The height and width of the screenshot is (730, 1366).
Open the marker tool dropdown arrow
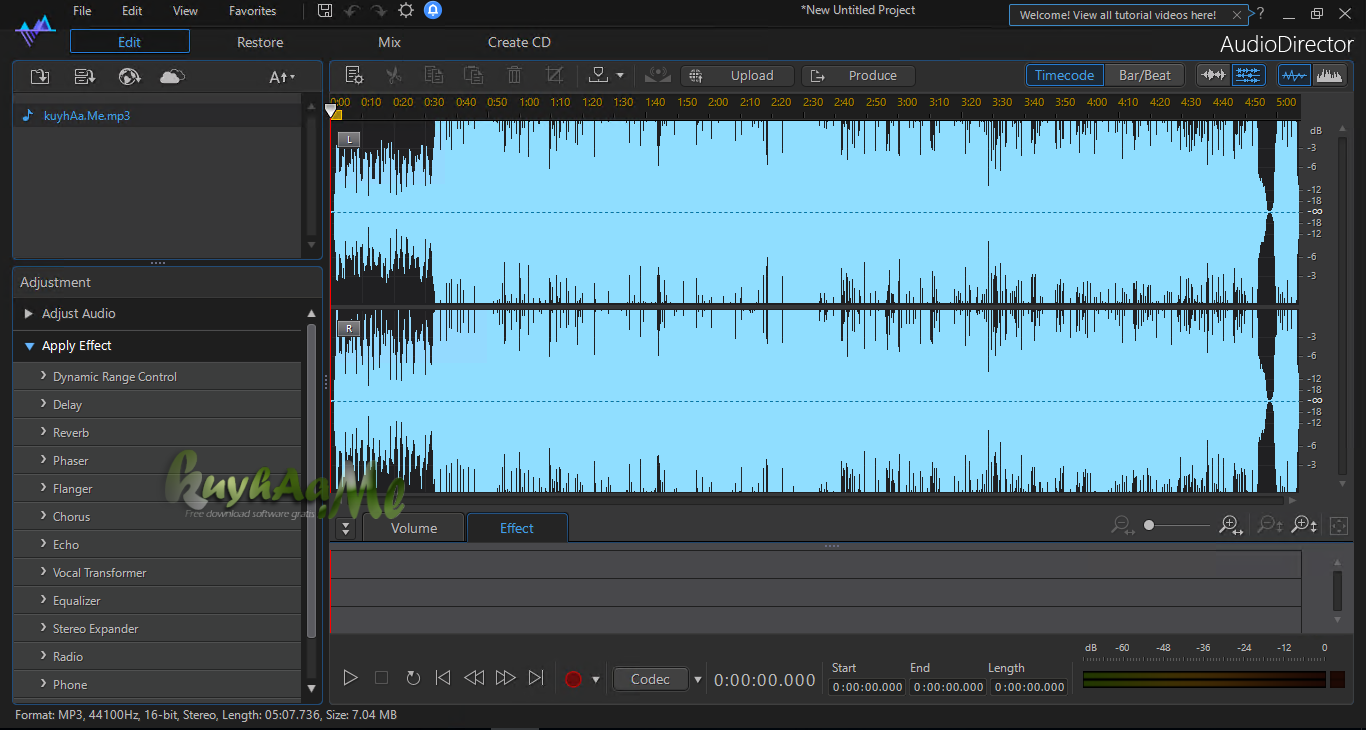620,75
